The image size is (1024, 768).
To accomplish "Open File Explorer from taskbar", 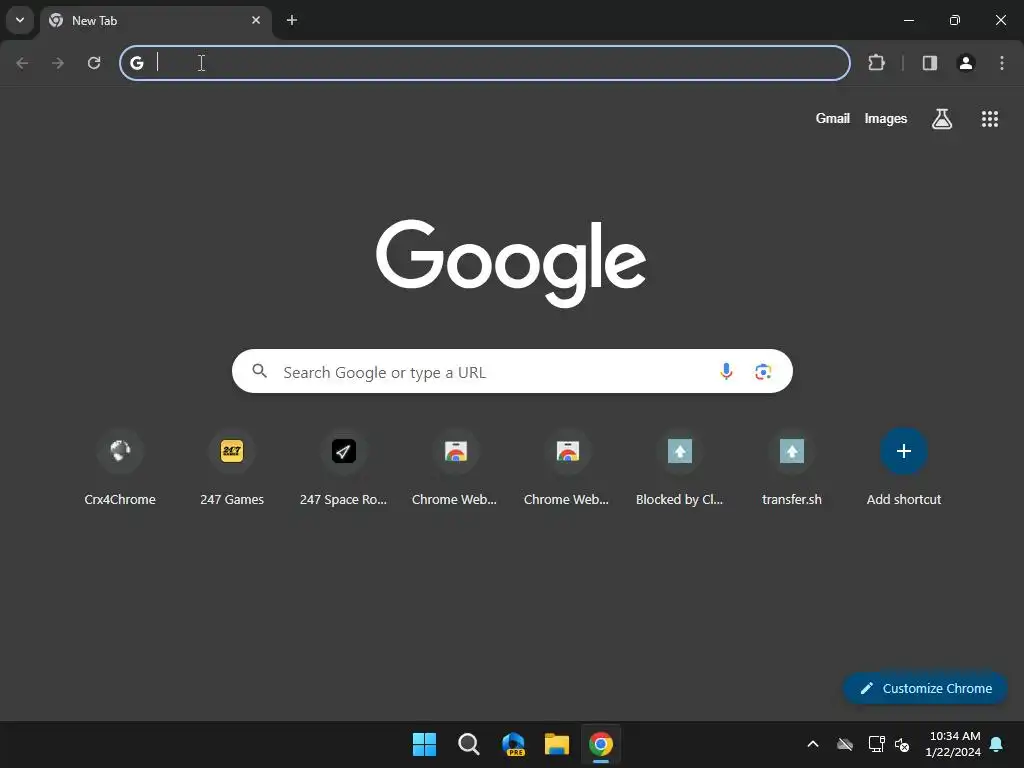I will pos(557,744).
